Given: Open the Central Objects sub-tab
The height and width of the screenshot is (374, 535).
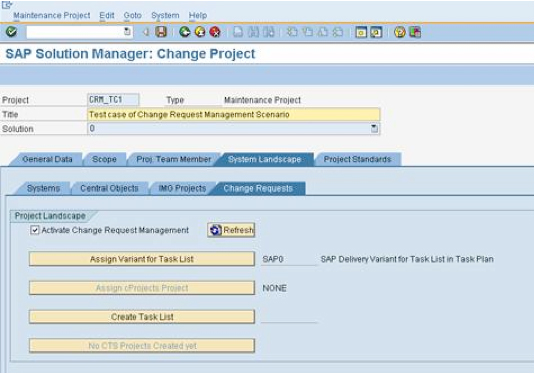Looking at the screenshot, I should click(x=110, y=188).
